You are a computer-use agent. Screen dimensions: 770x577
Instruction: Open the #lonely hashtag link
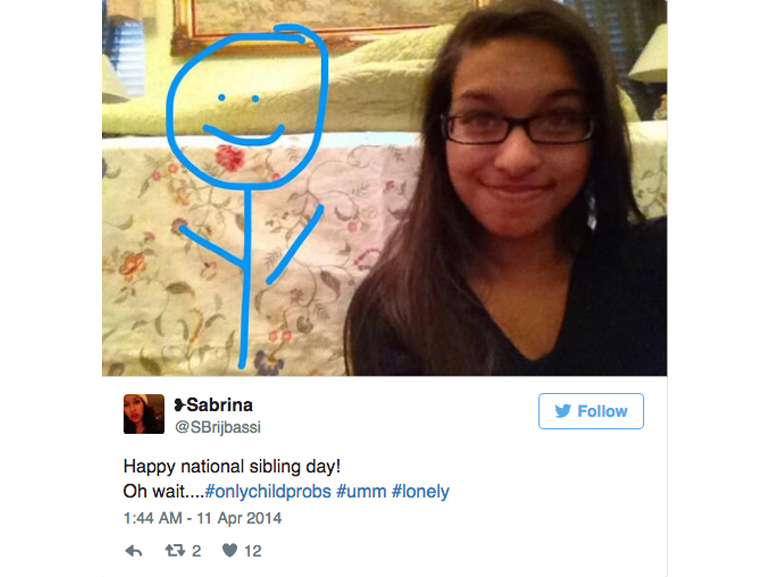coord(420,491)
